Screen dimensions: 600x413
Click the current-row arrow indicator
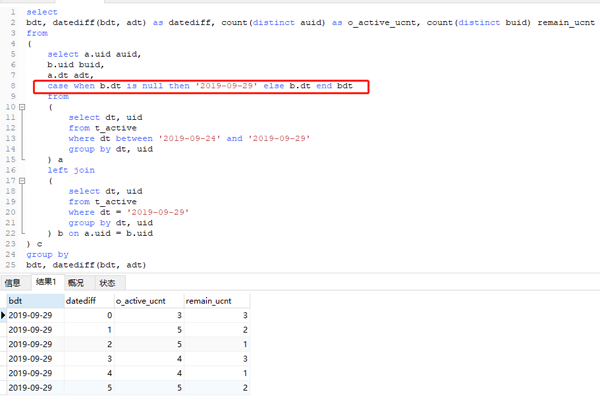pyautogui.click(x=4, y=314)
